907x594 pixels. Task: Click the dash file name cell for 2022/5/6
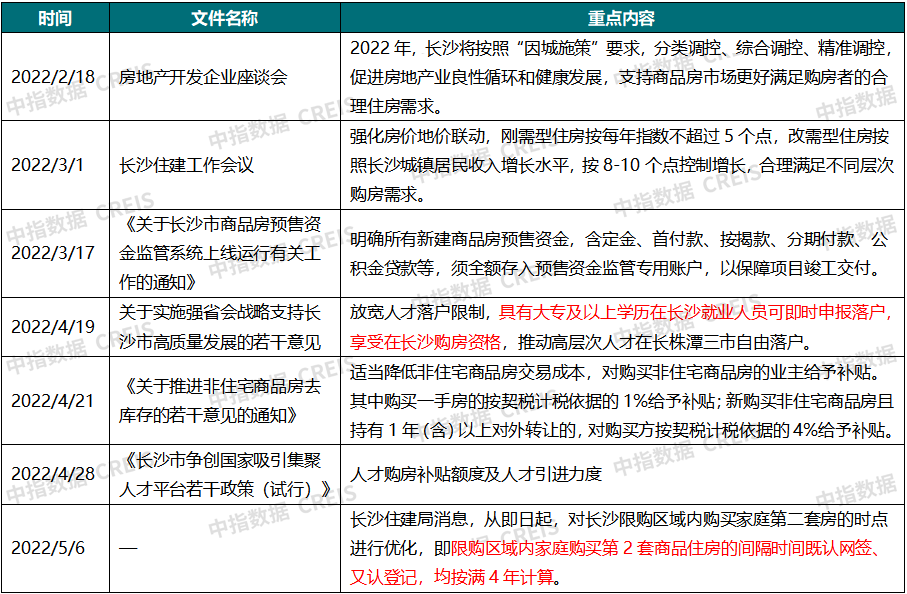(128, 548)
